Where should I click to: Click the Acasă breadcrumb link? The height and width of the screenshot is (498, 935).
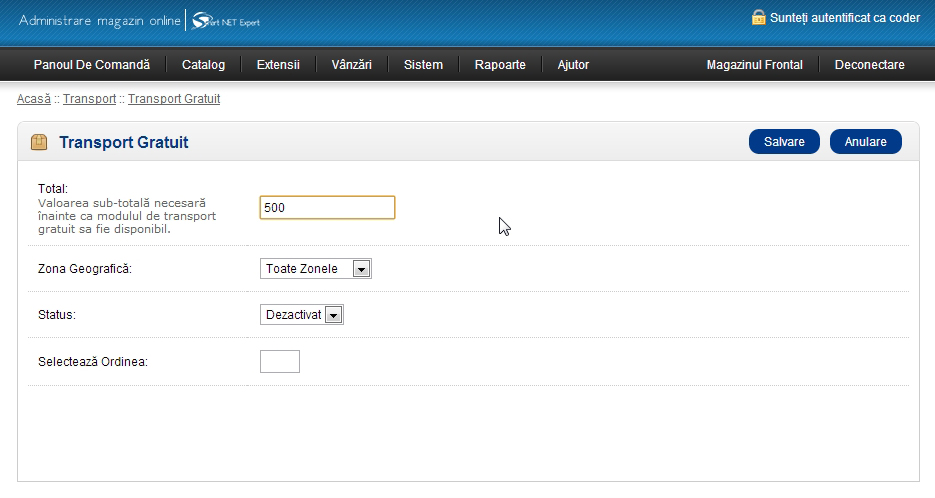34,99
